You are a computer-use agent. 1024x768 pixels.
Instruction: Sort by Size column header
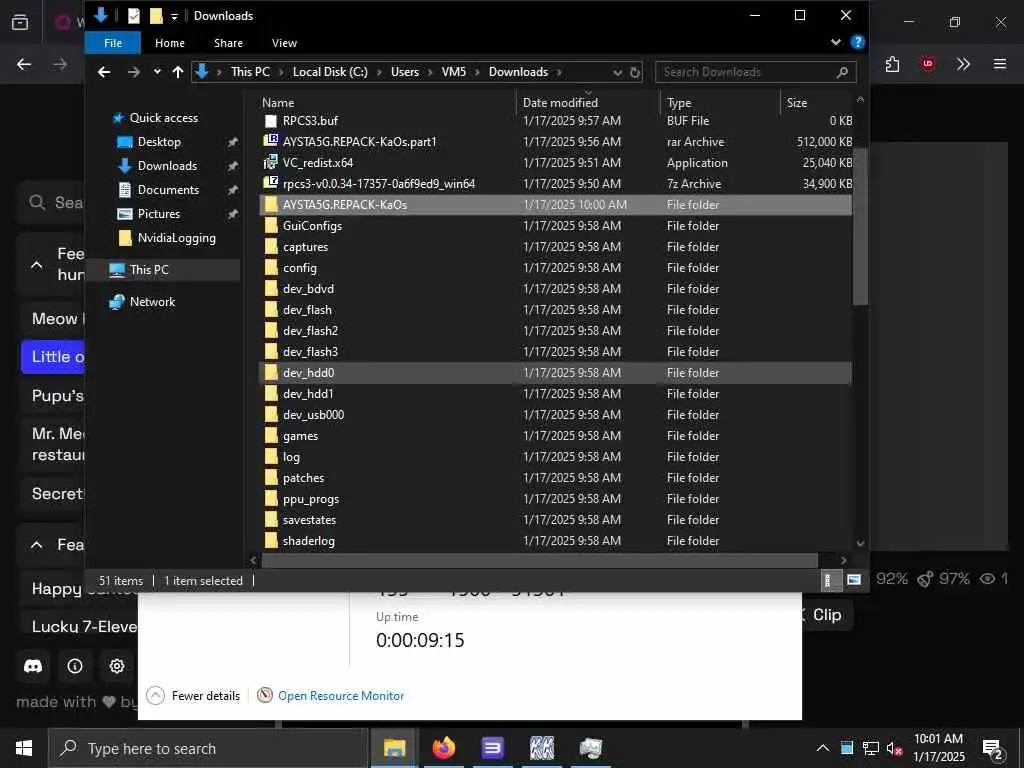click(x=816, y=103)
